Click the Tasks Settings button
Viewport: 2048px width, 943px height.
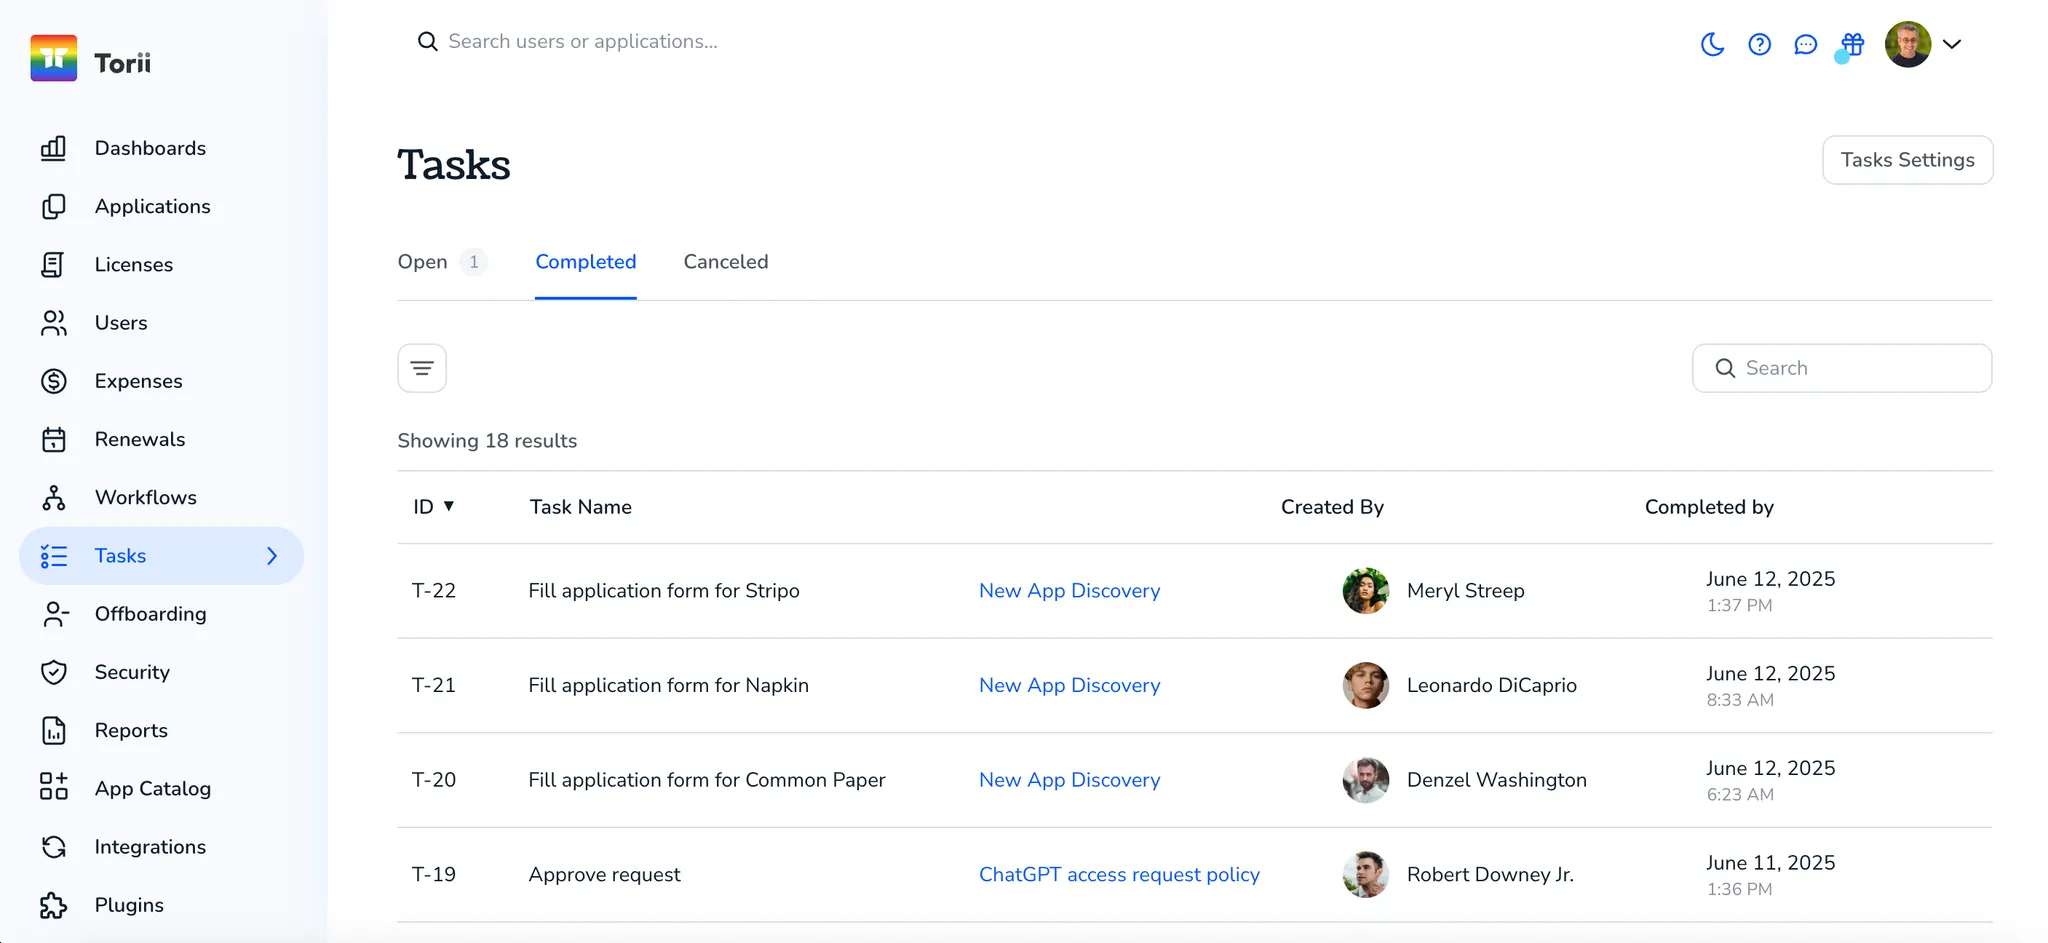coord(1907,160)
